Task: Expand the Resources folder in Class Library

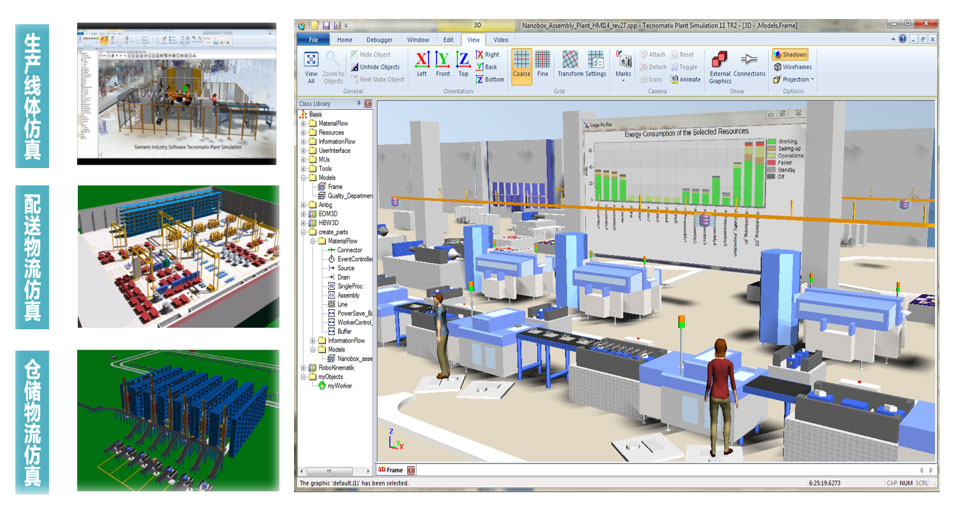Action: click(303, 133)
